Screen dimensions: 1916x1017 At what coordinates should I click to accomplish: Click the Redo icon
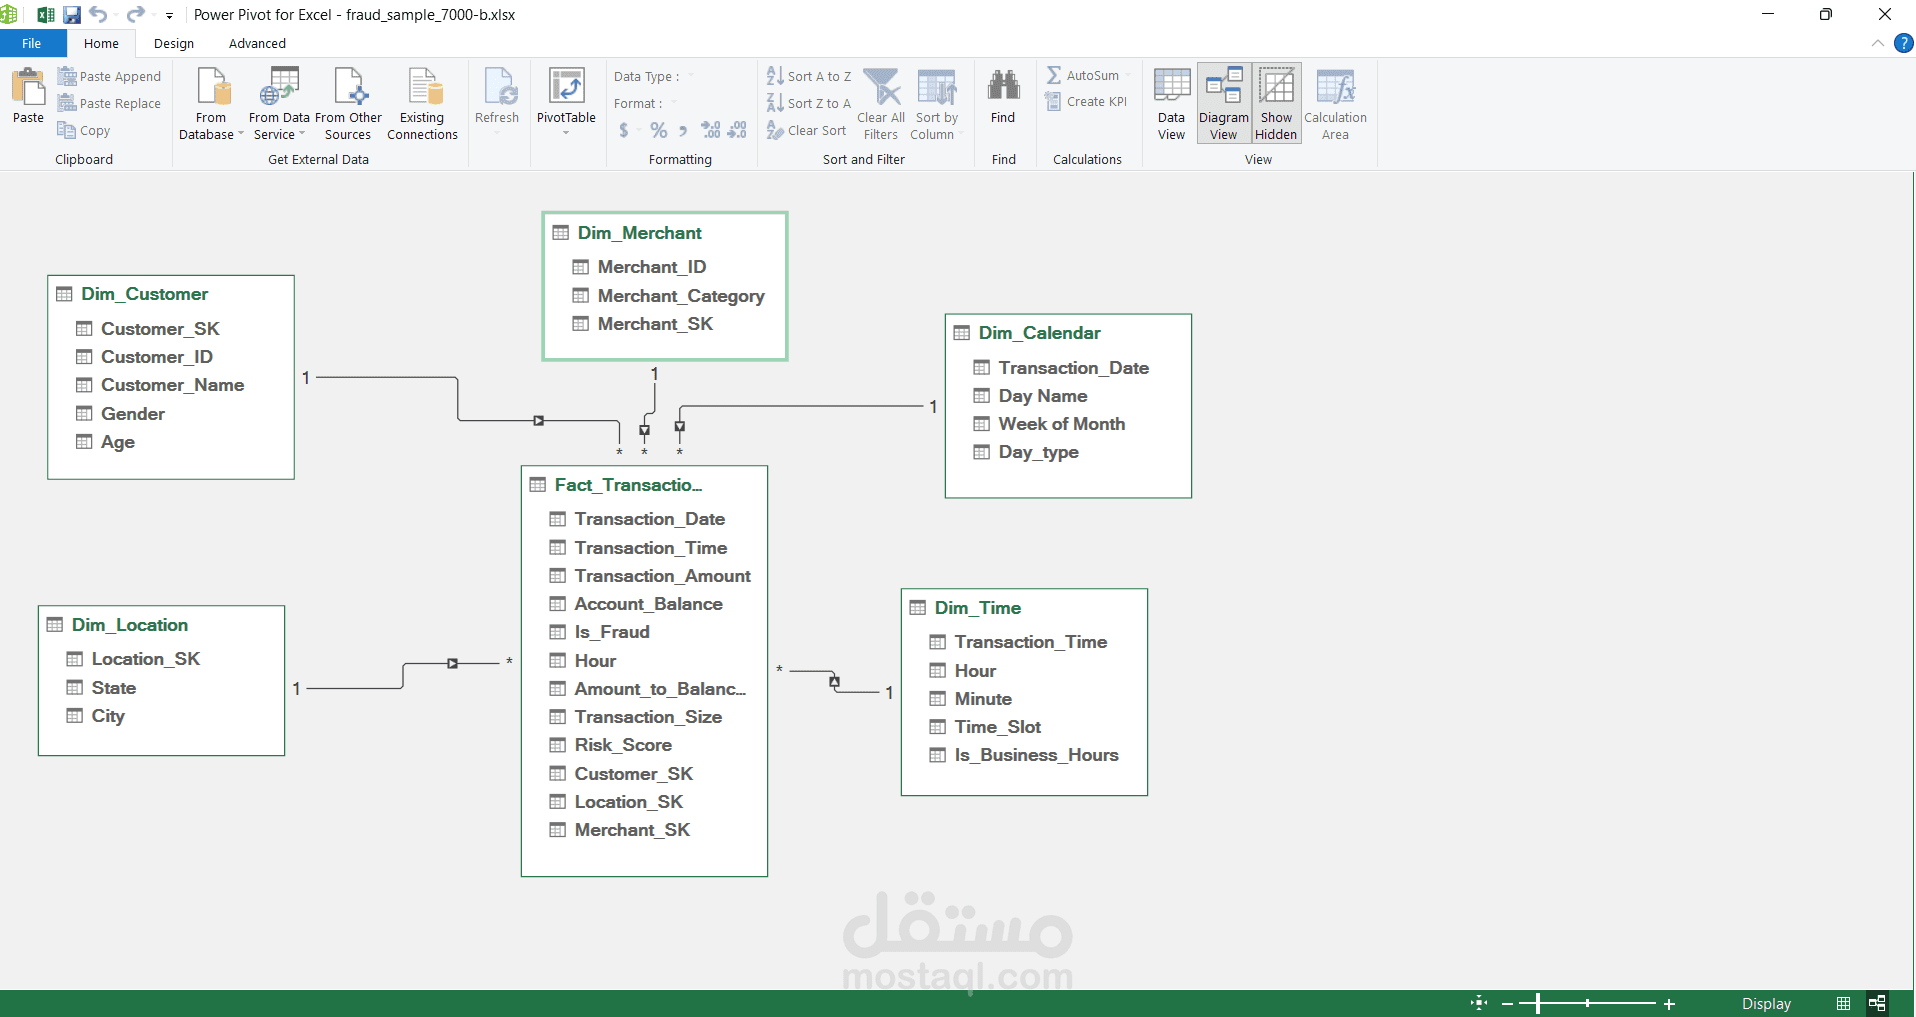[135, 14]
